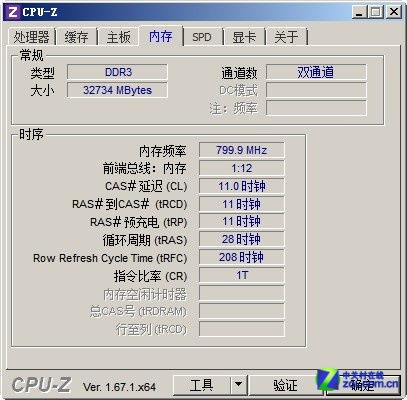Click the 32734 MBytes size field
The width and height of the screenshot is (407, 400).
point(117,90)
